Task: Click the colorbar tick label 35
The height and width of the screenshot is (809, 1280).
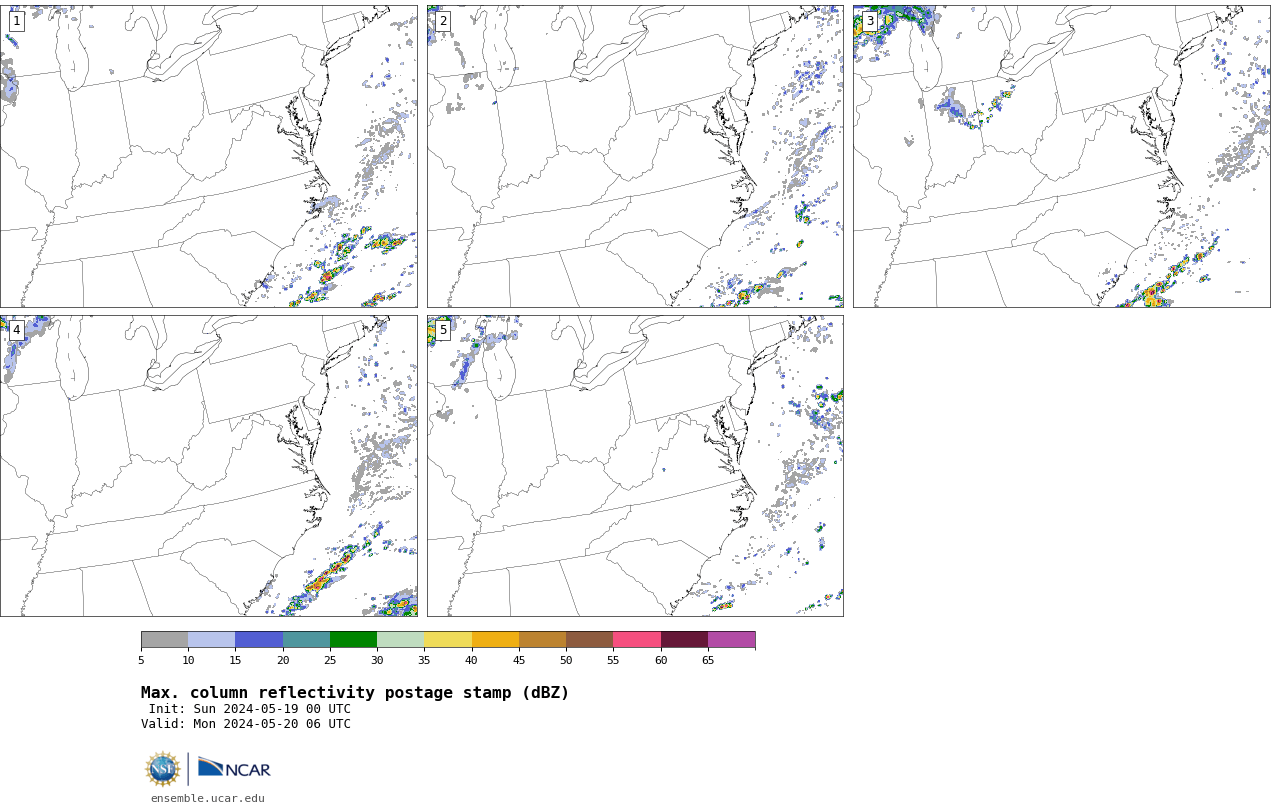Action: coord(424,660)
